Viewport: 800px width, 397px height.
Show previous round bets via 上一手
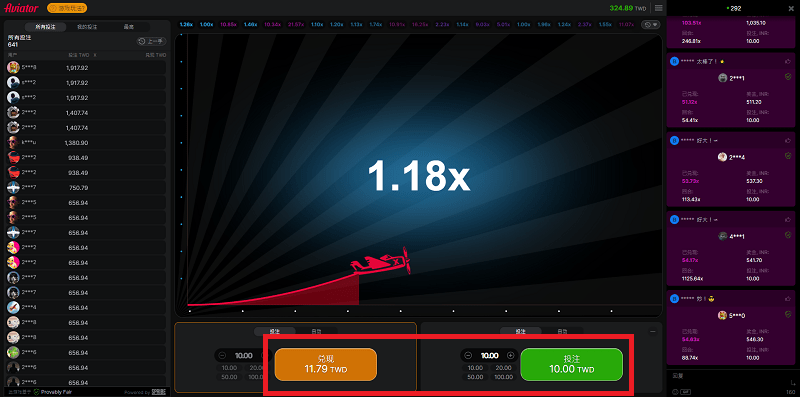tap(151, 41)
